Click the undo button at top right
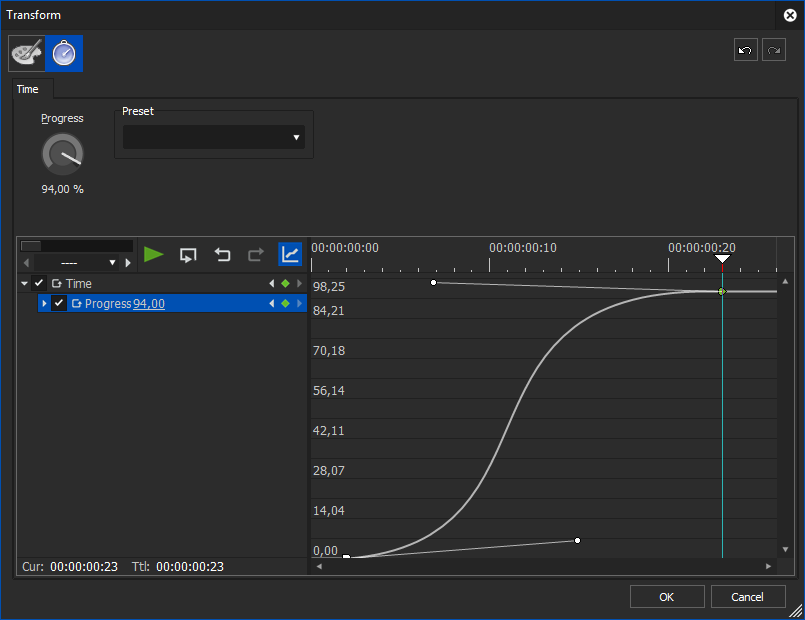The width and height of the screenshot is (805, 620). pyautogui.click(x=745, y=50)
